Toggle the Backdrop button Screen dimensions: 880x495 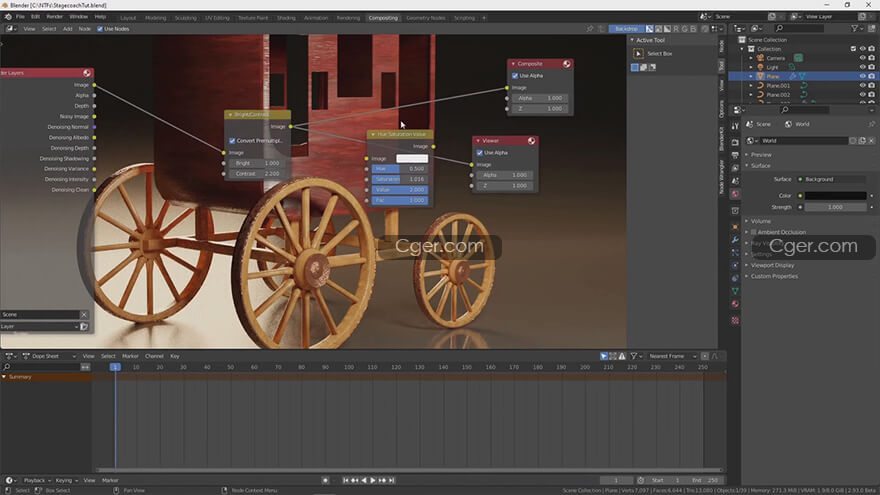[626, 29]
